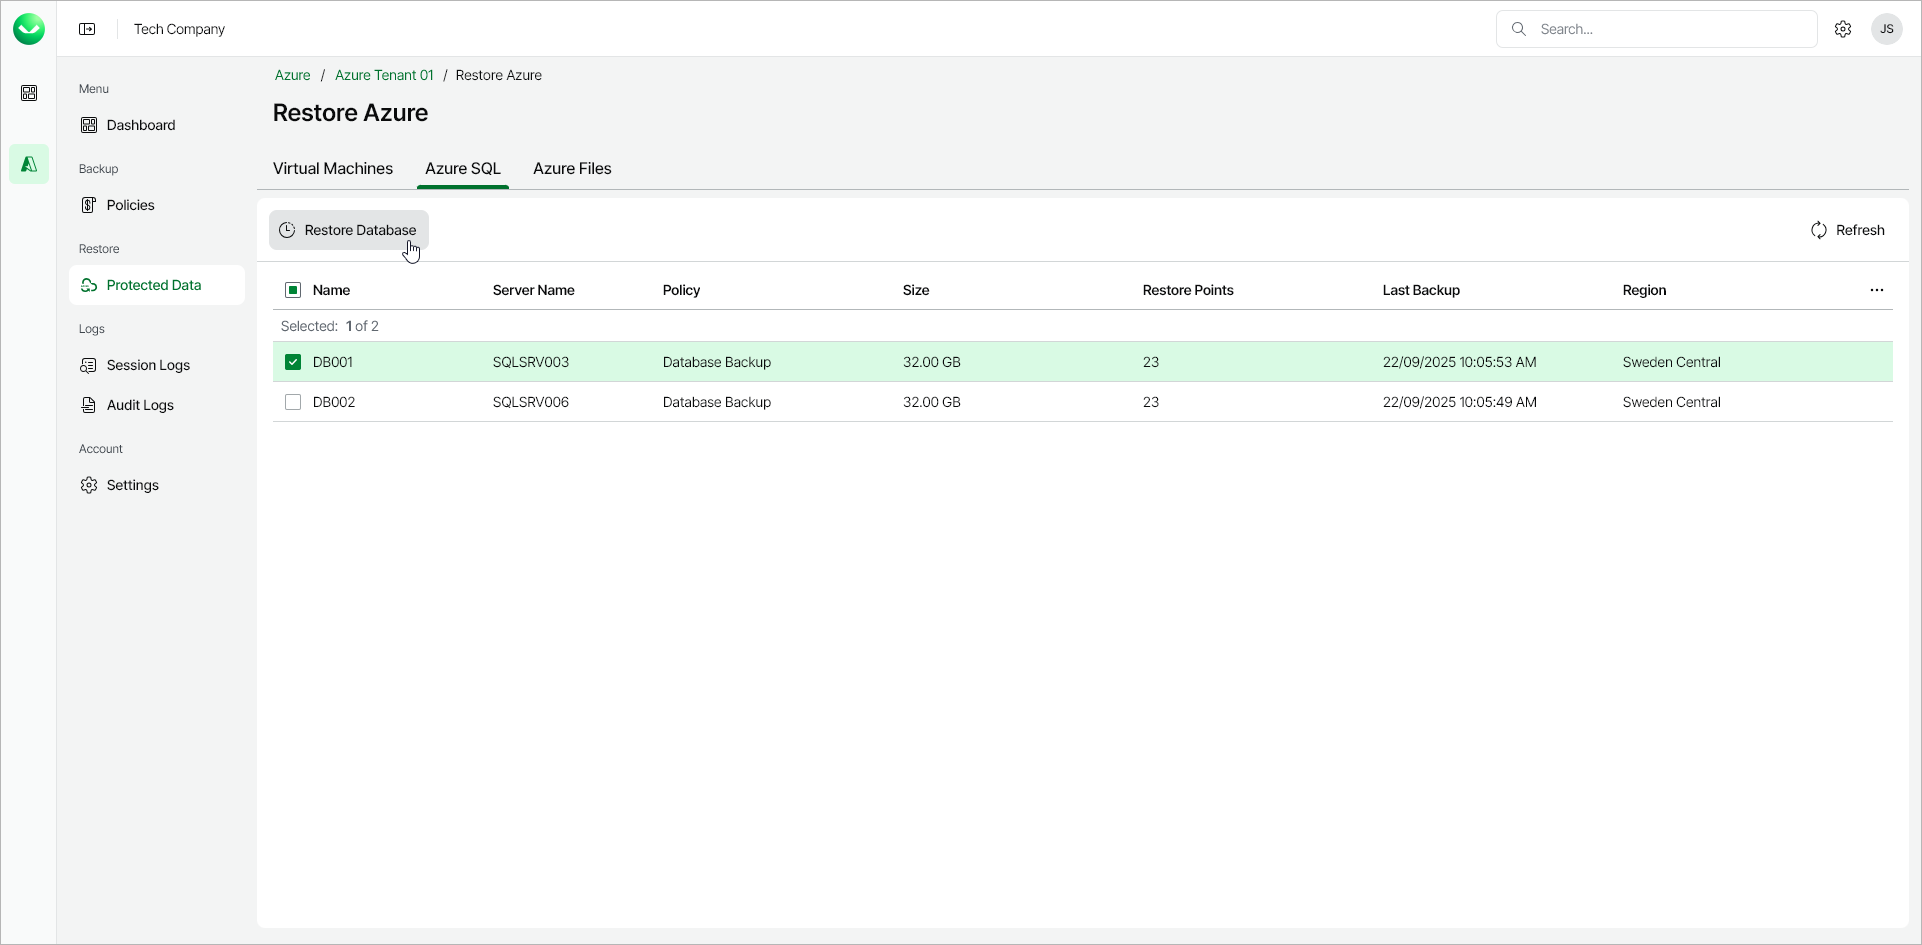Open Session Logs via its sidebar icon
The height and width of the screenshot is (945, 1922).
pyautogui.click(x=89, y=364)
